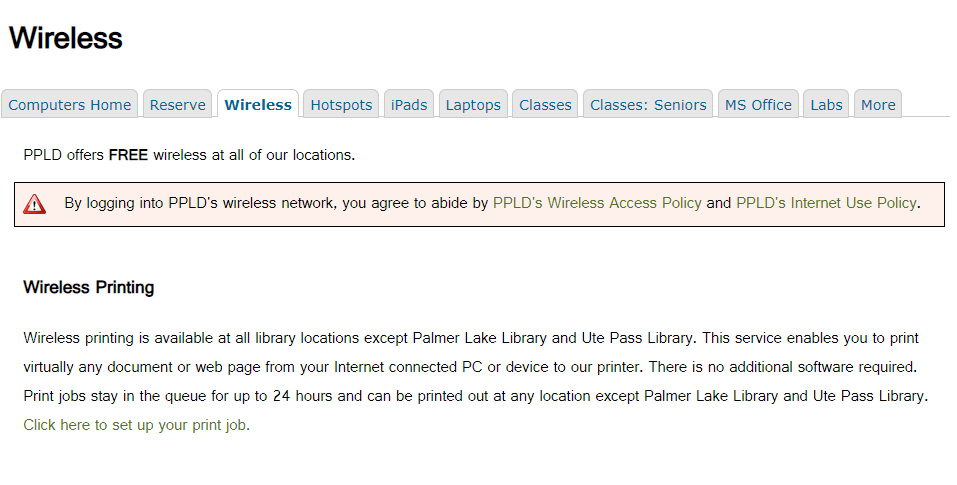Image resolution: width=957 pixels, height=485 pixels.
Task: Open the MS Office tab
Action: tap(758, 105)
